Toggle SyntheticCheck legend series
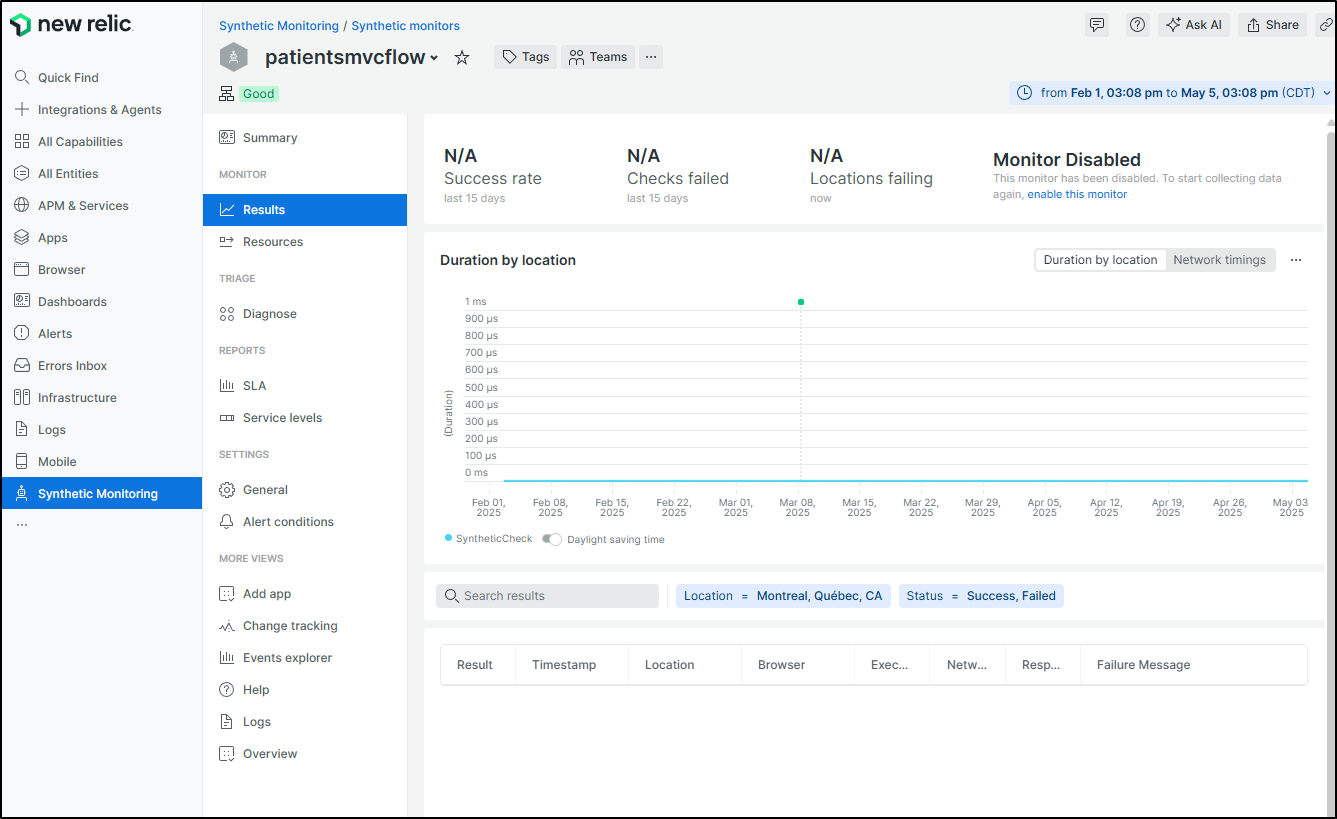The image size is (1337, 819). pos(489,538)
